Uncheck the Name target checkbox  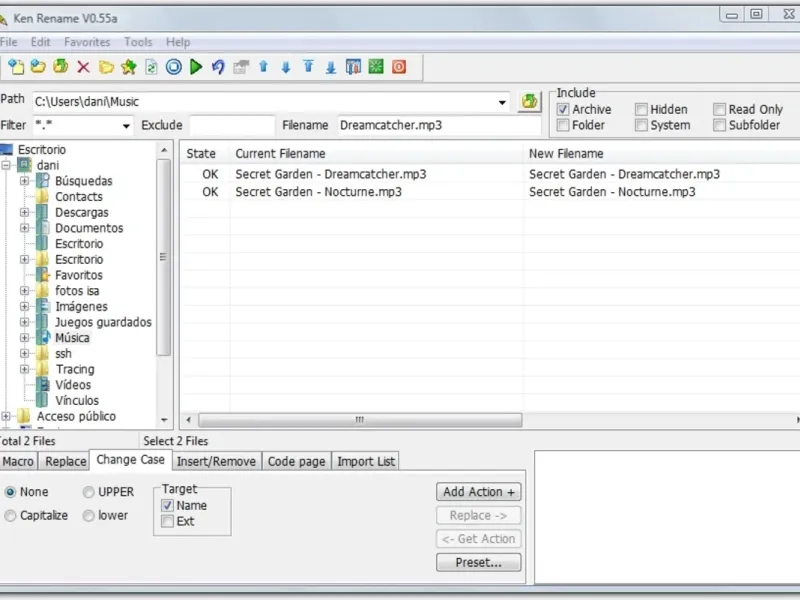pos(167,506)
